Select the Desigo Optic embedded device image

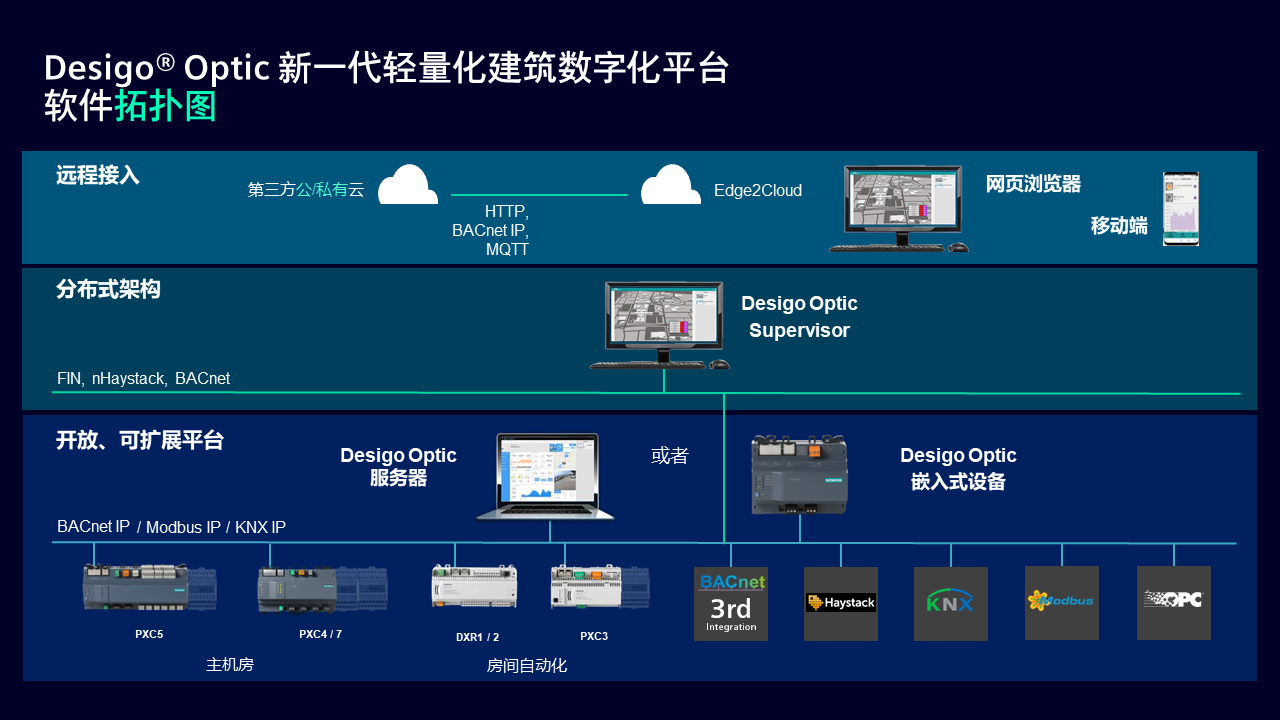[x=800, y=475]
